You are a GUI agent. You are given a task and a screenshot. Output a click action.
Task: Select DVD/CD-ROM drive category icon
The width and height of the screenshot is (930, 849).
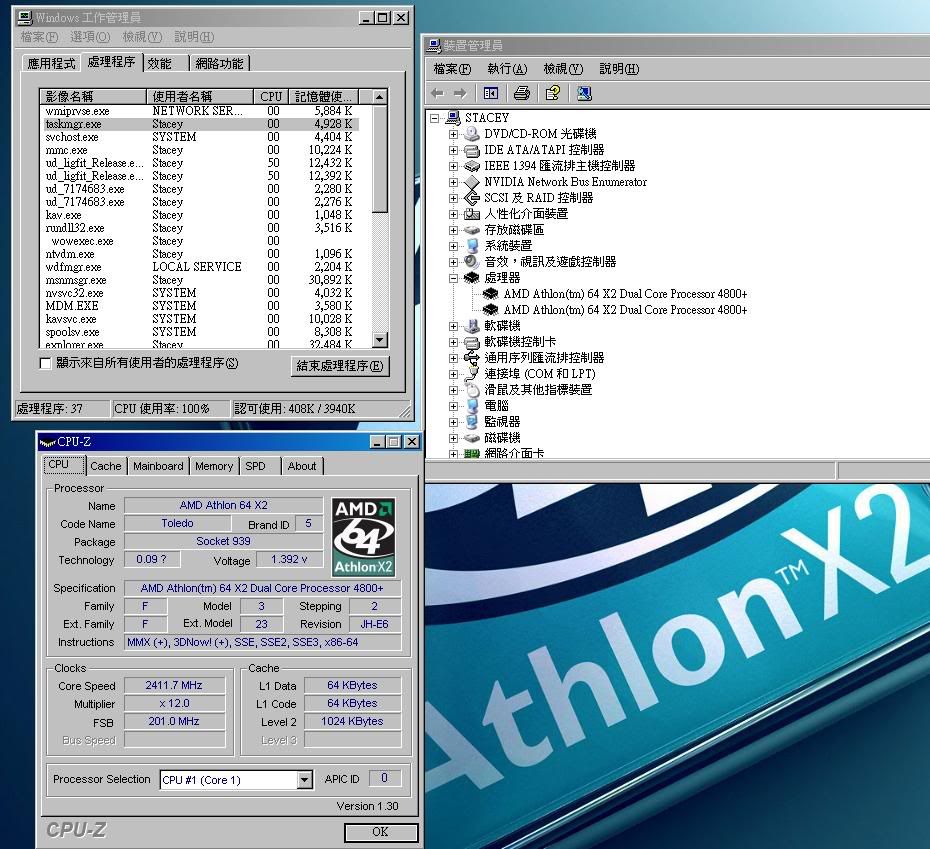[x=472, y=134]
